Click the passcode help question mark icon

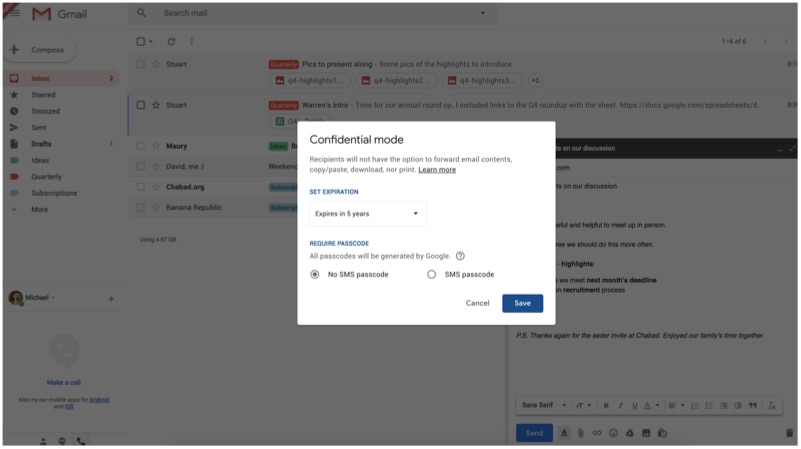click(x=460, y=256)
